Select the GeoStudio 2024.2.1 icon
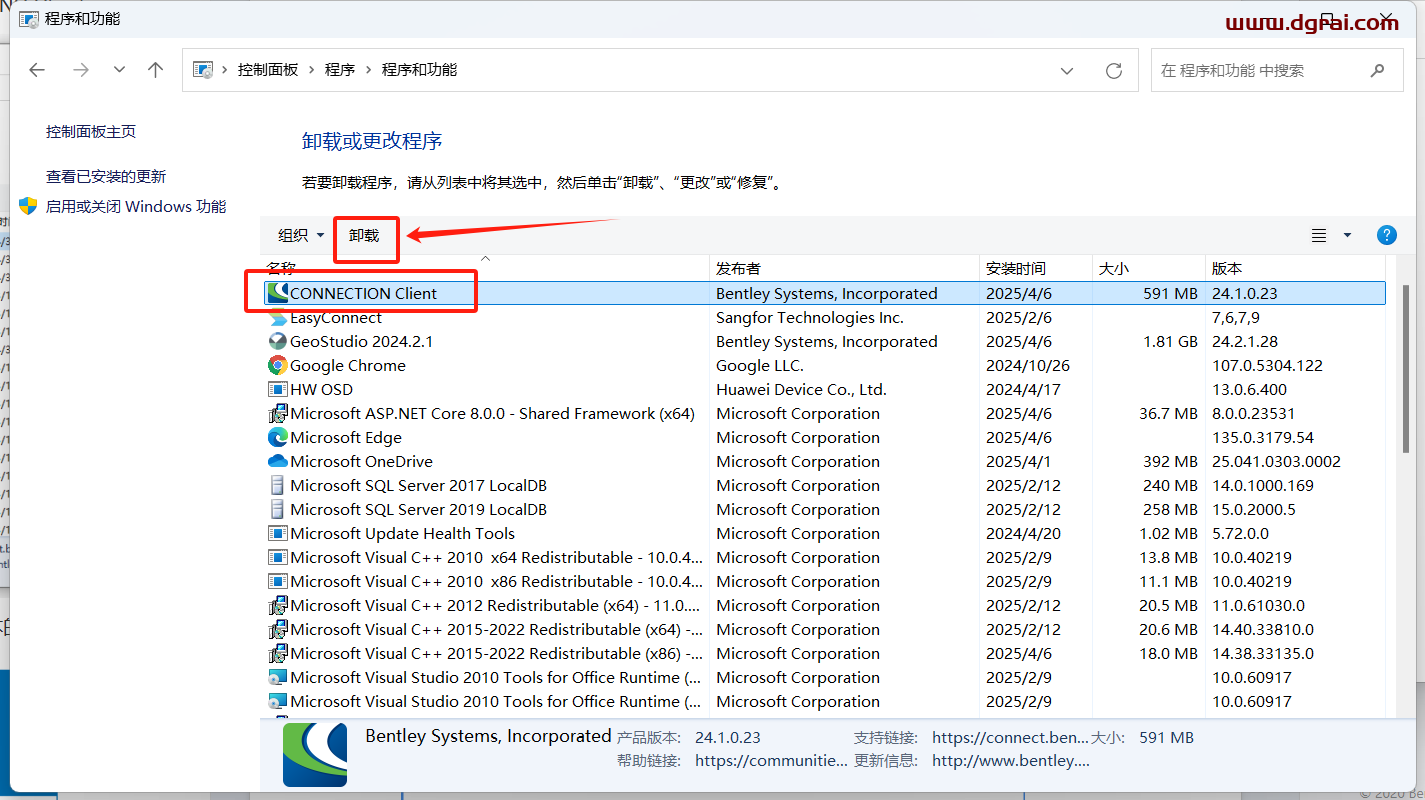 278,341
